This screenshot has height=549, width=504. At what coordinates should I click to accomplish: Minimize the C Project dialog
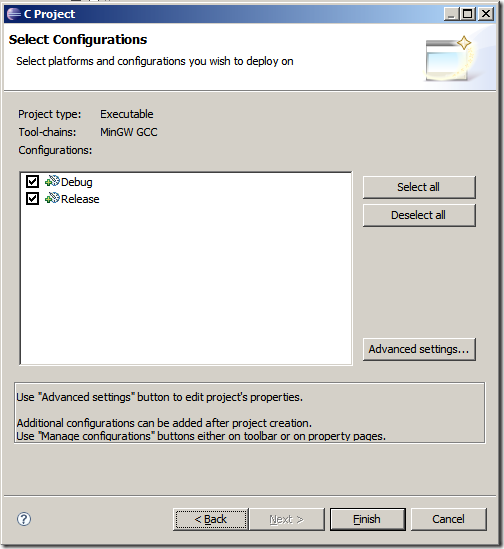(452, 14)
